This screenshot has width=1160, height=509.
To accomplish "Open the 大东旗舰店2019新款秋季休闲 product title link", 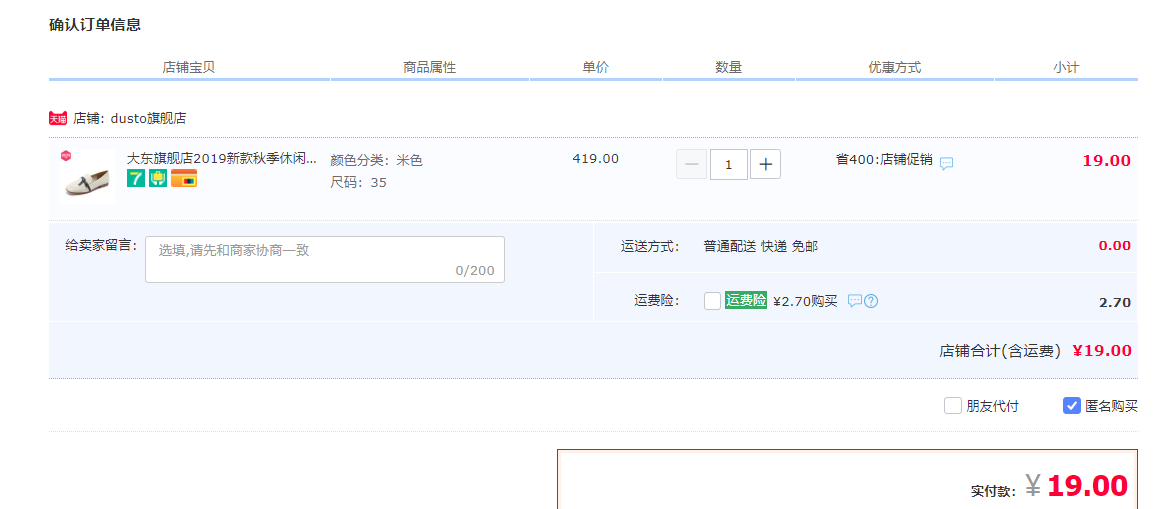I will (222, 158).
